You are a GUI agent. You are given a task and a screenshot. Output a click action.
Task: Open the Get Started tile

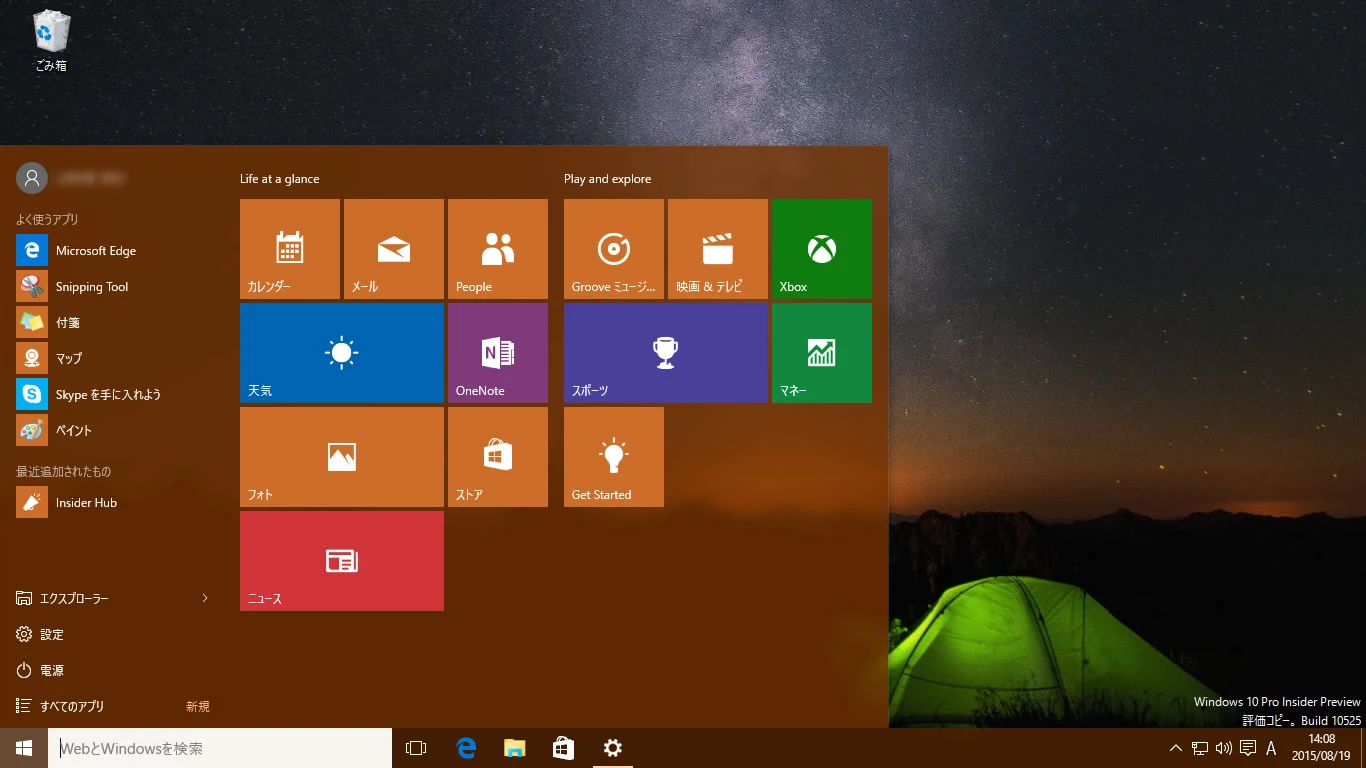pos(614,457)
